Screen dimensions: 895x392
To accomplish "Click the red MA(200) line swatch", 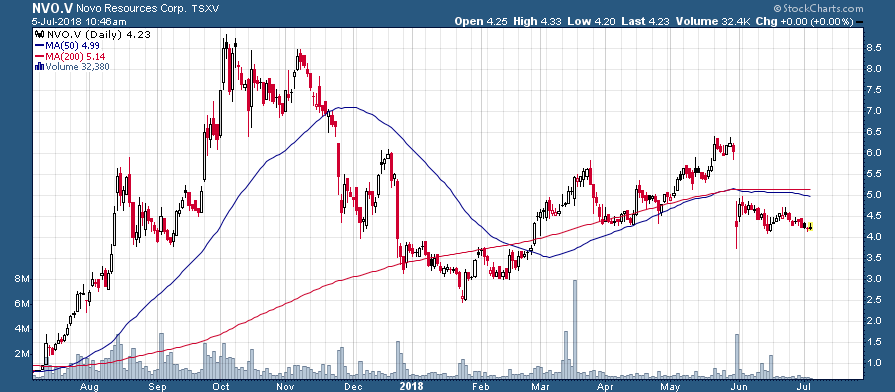I will coord(40,56).
